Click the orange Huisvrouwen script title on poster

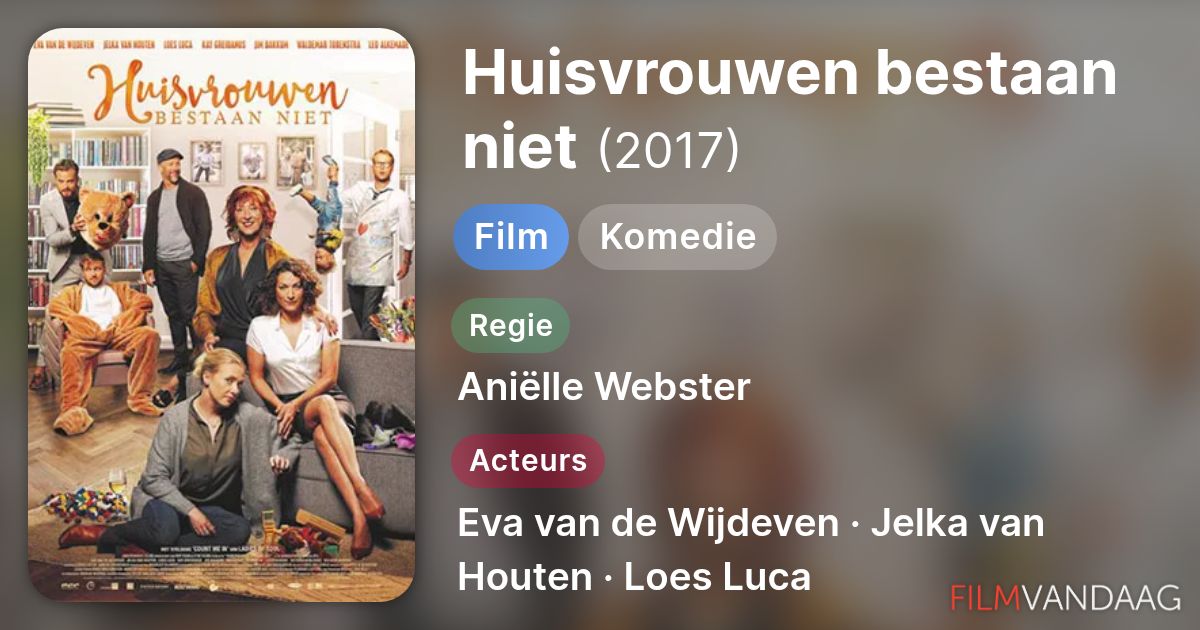[x=217, y=93]
